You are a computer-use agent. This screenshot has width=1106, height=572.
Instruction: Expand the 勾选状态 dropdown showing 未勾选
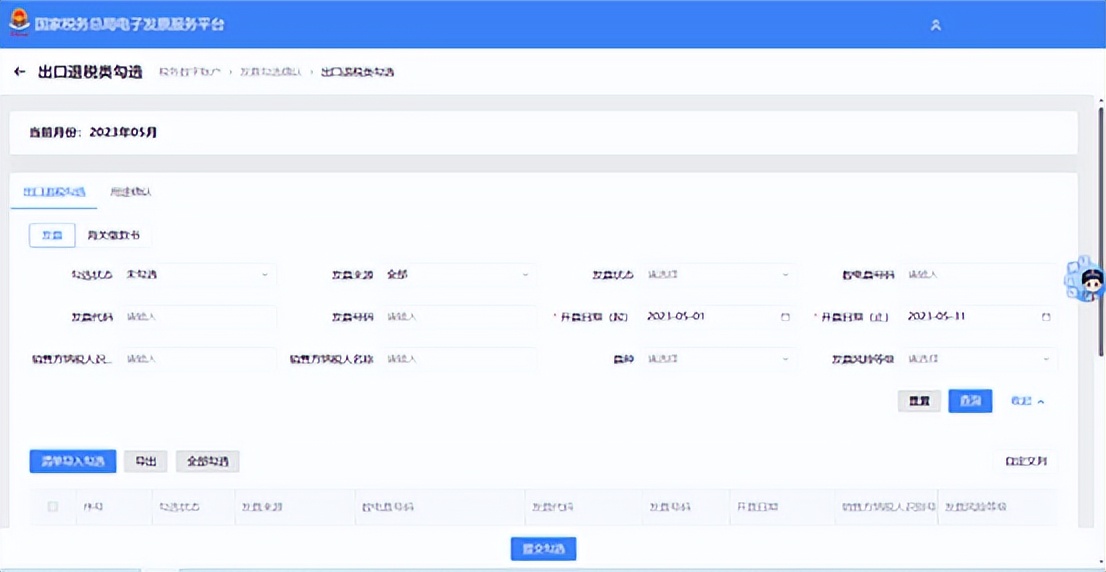click(199, 274)
